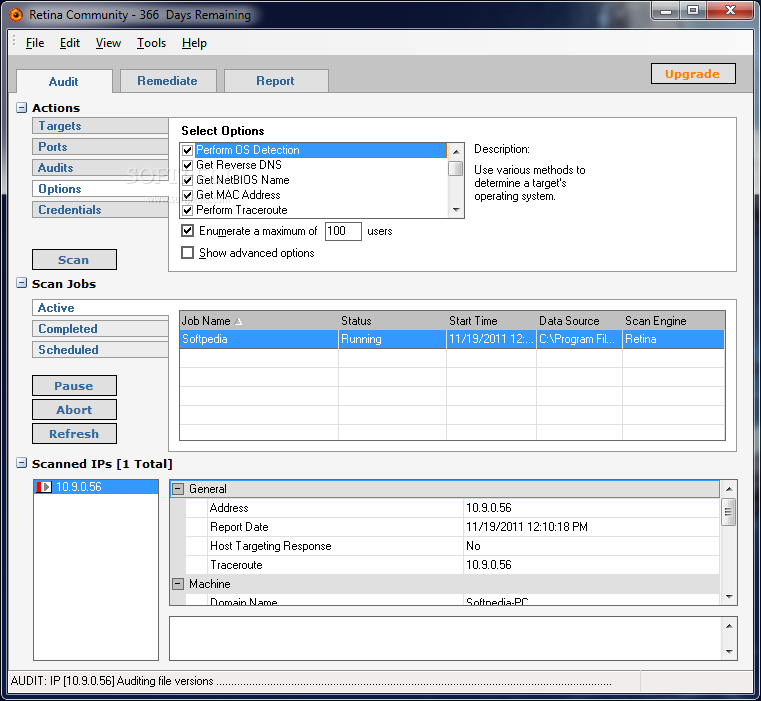Open the Tools menu

pos(151,43)
